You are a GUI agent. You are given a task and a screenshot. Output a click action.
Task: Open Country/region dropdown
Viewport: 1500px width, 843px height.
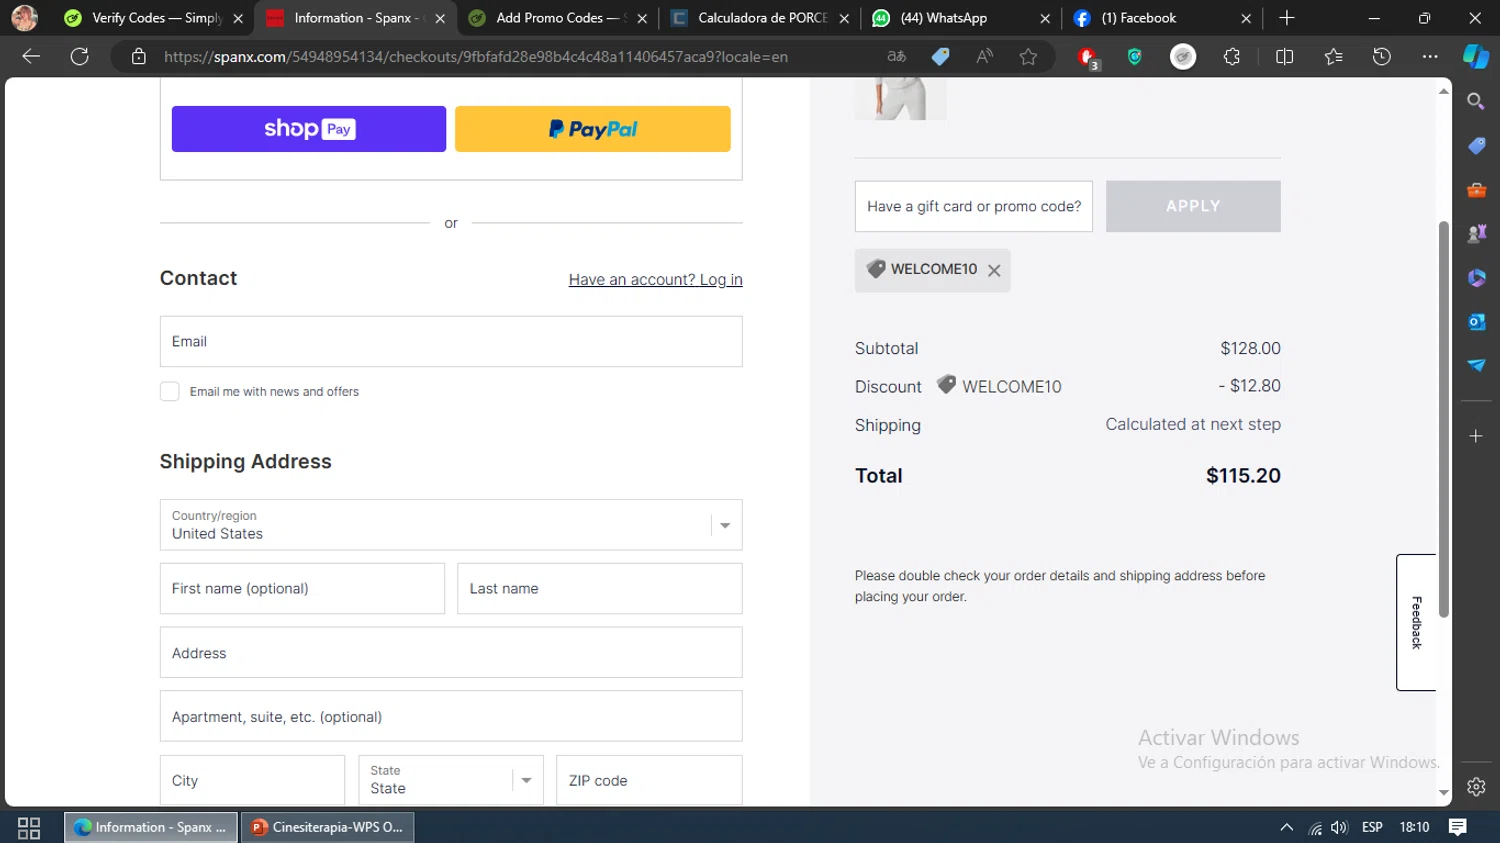pos(451,525)
